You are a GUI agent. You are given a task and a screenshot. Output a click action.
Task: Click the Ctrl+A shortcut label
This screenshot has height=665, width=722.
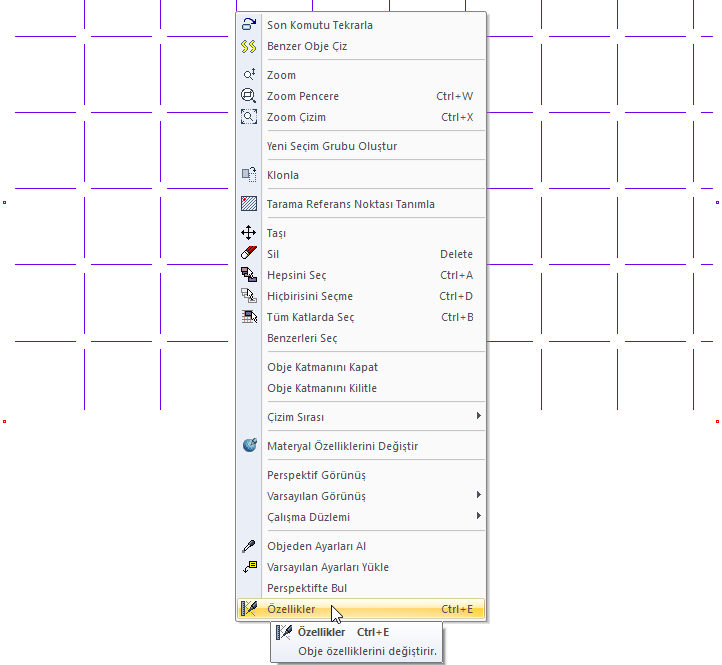pos(456,275)
